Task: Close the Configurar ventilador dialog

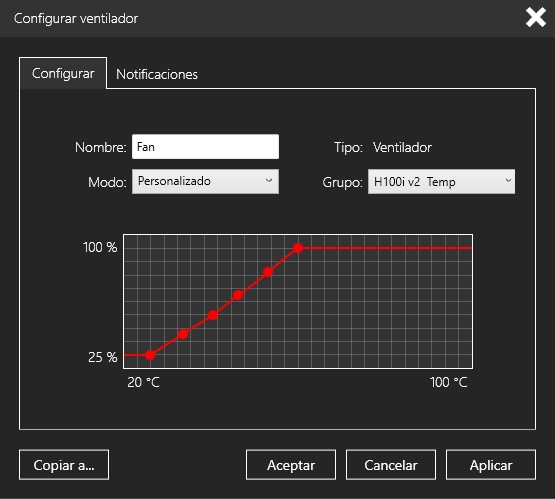Action: (536, 18)
